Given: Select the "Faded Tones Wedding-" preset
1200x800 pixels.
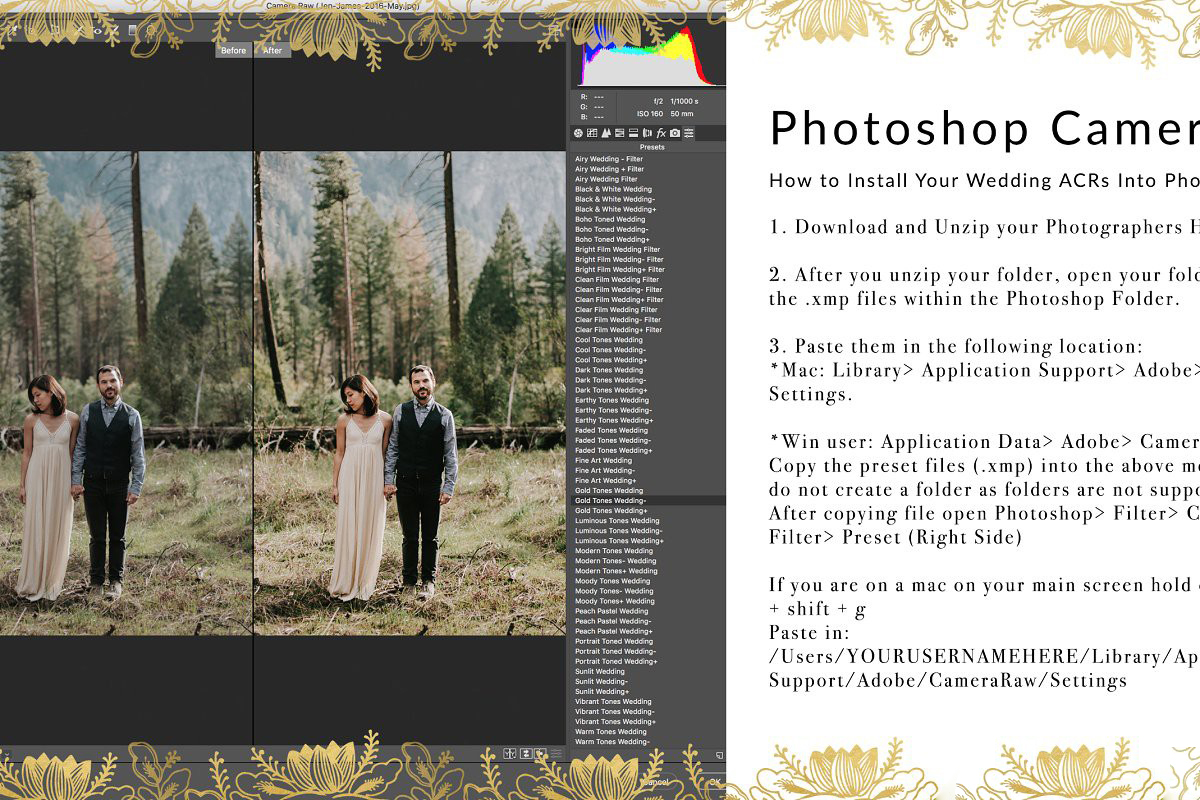Looking at the screenshot, I should click(x=613, y=440).
